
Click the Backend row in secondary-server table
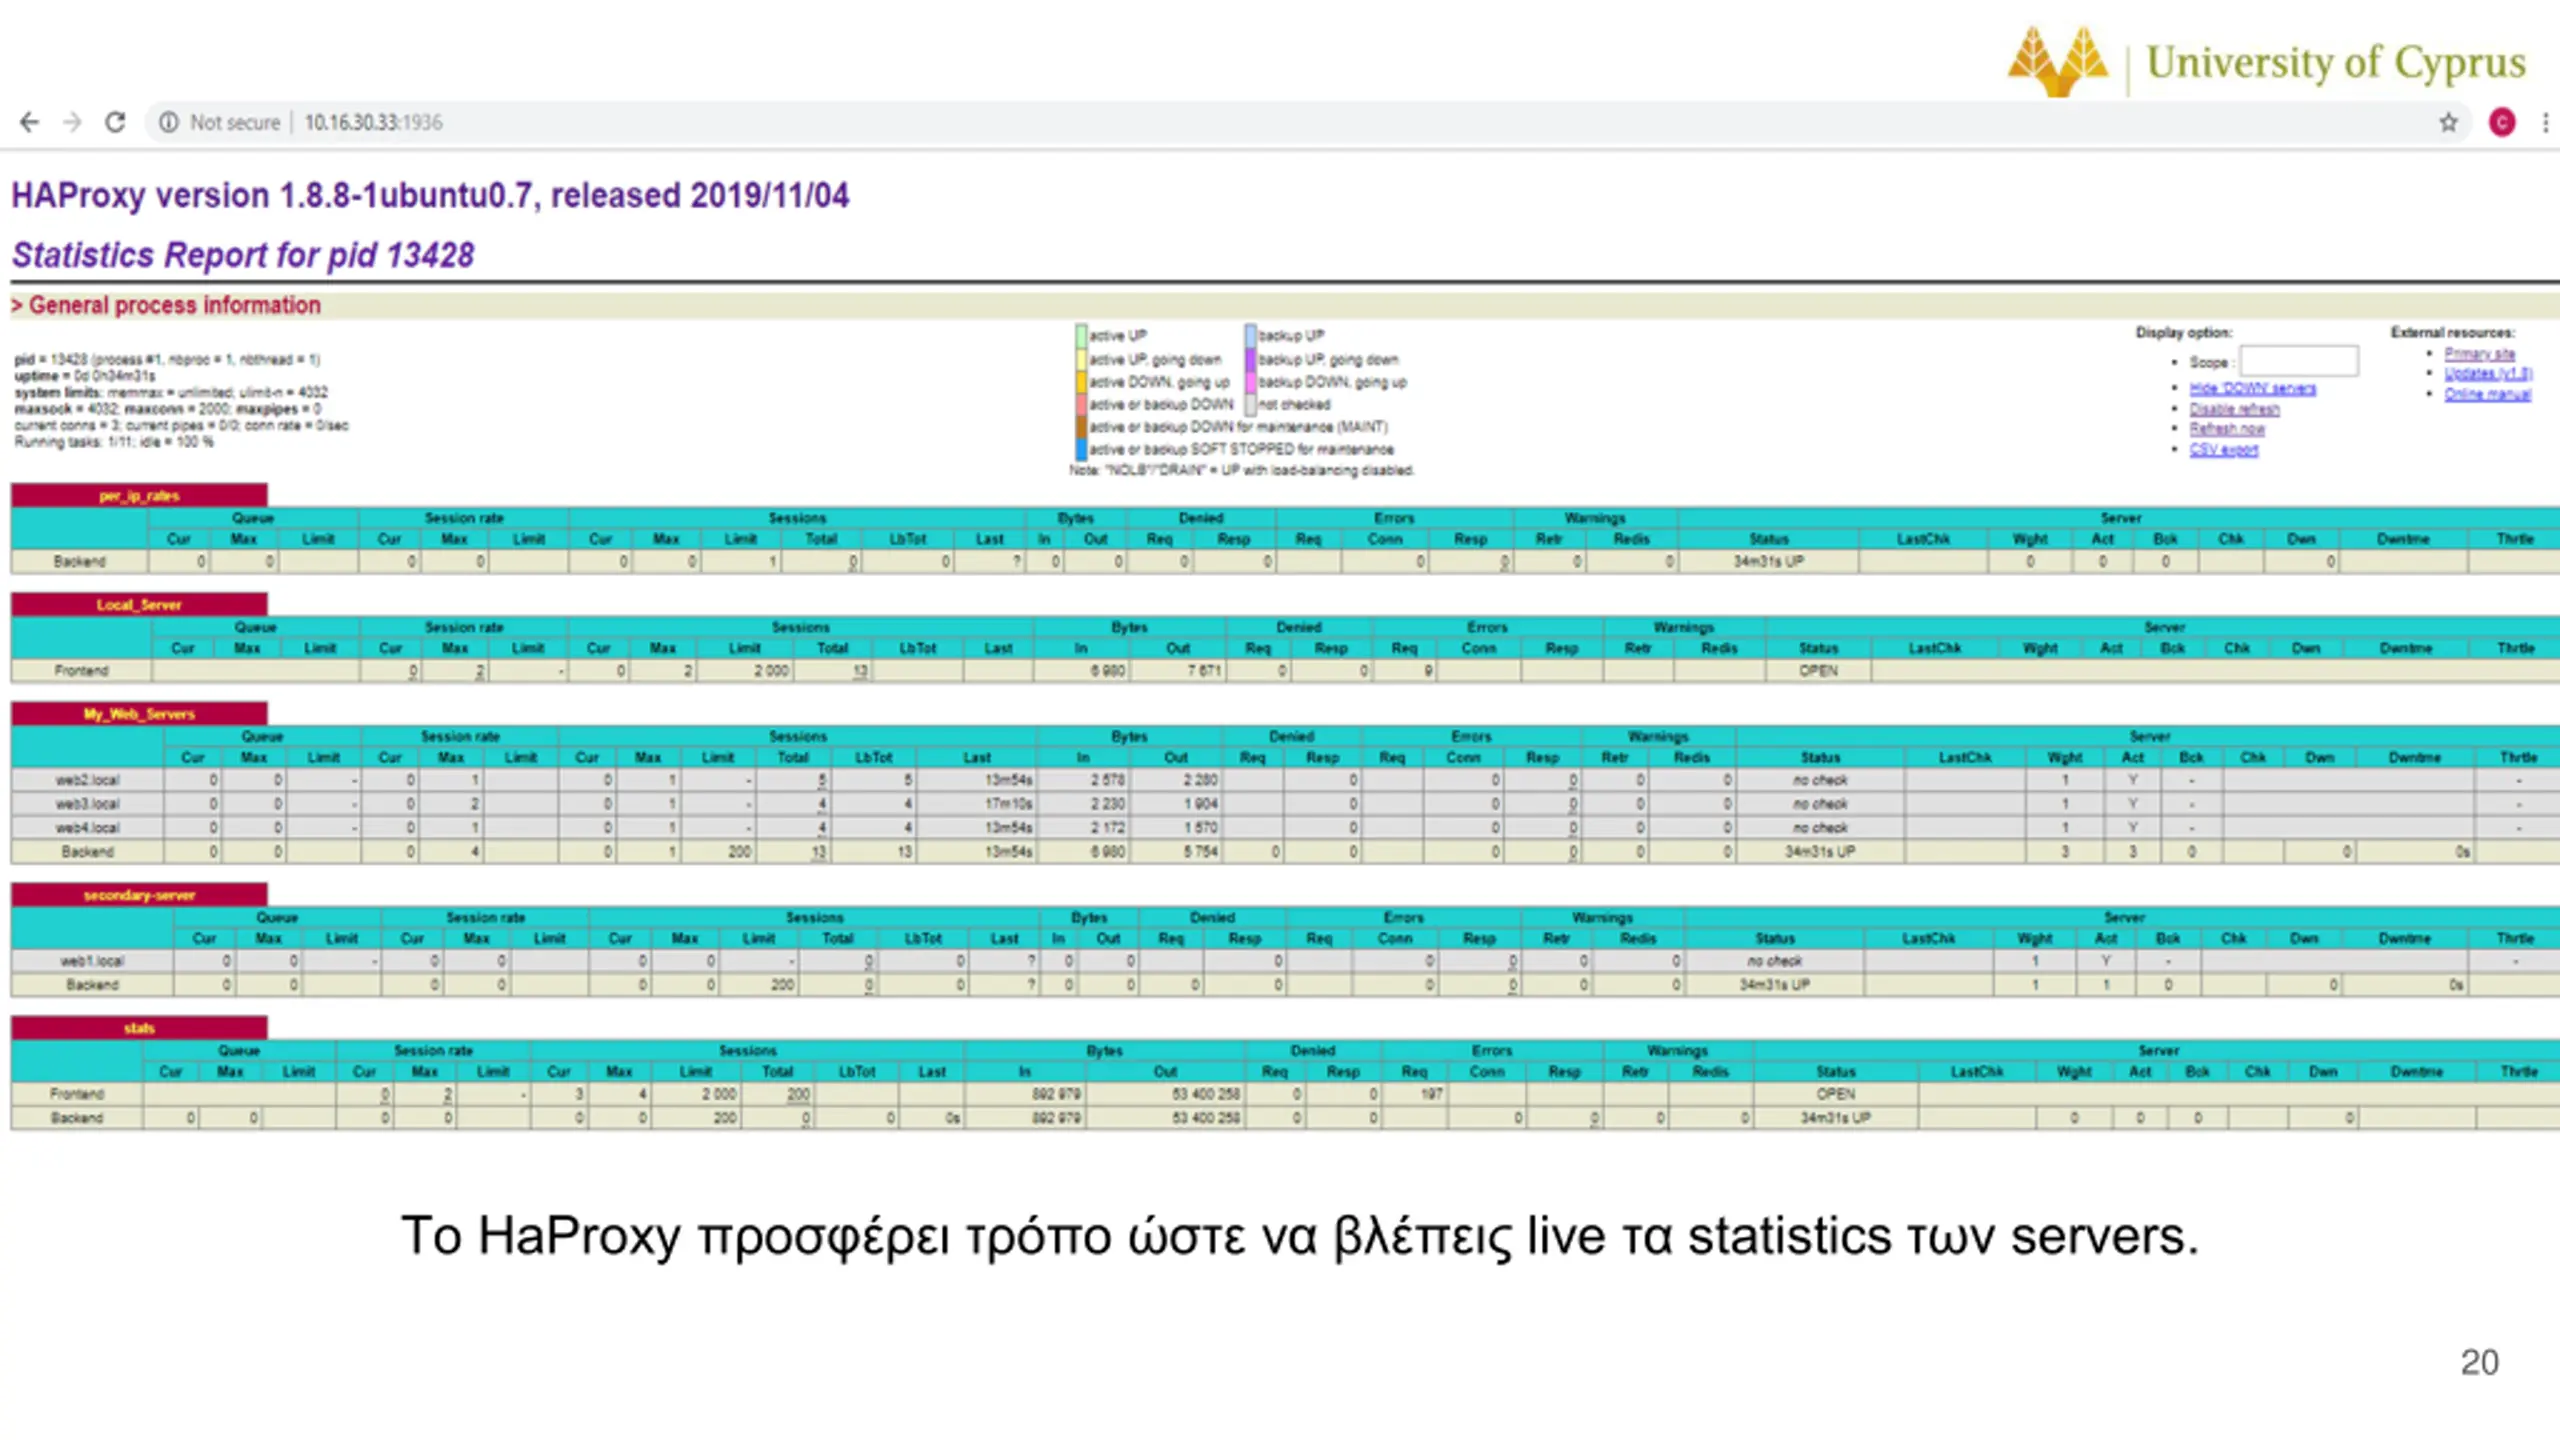[1285, 984]
